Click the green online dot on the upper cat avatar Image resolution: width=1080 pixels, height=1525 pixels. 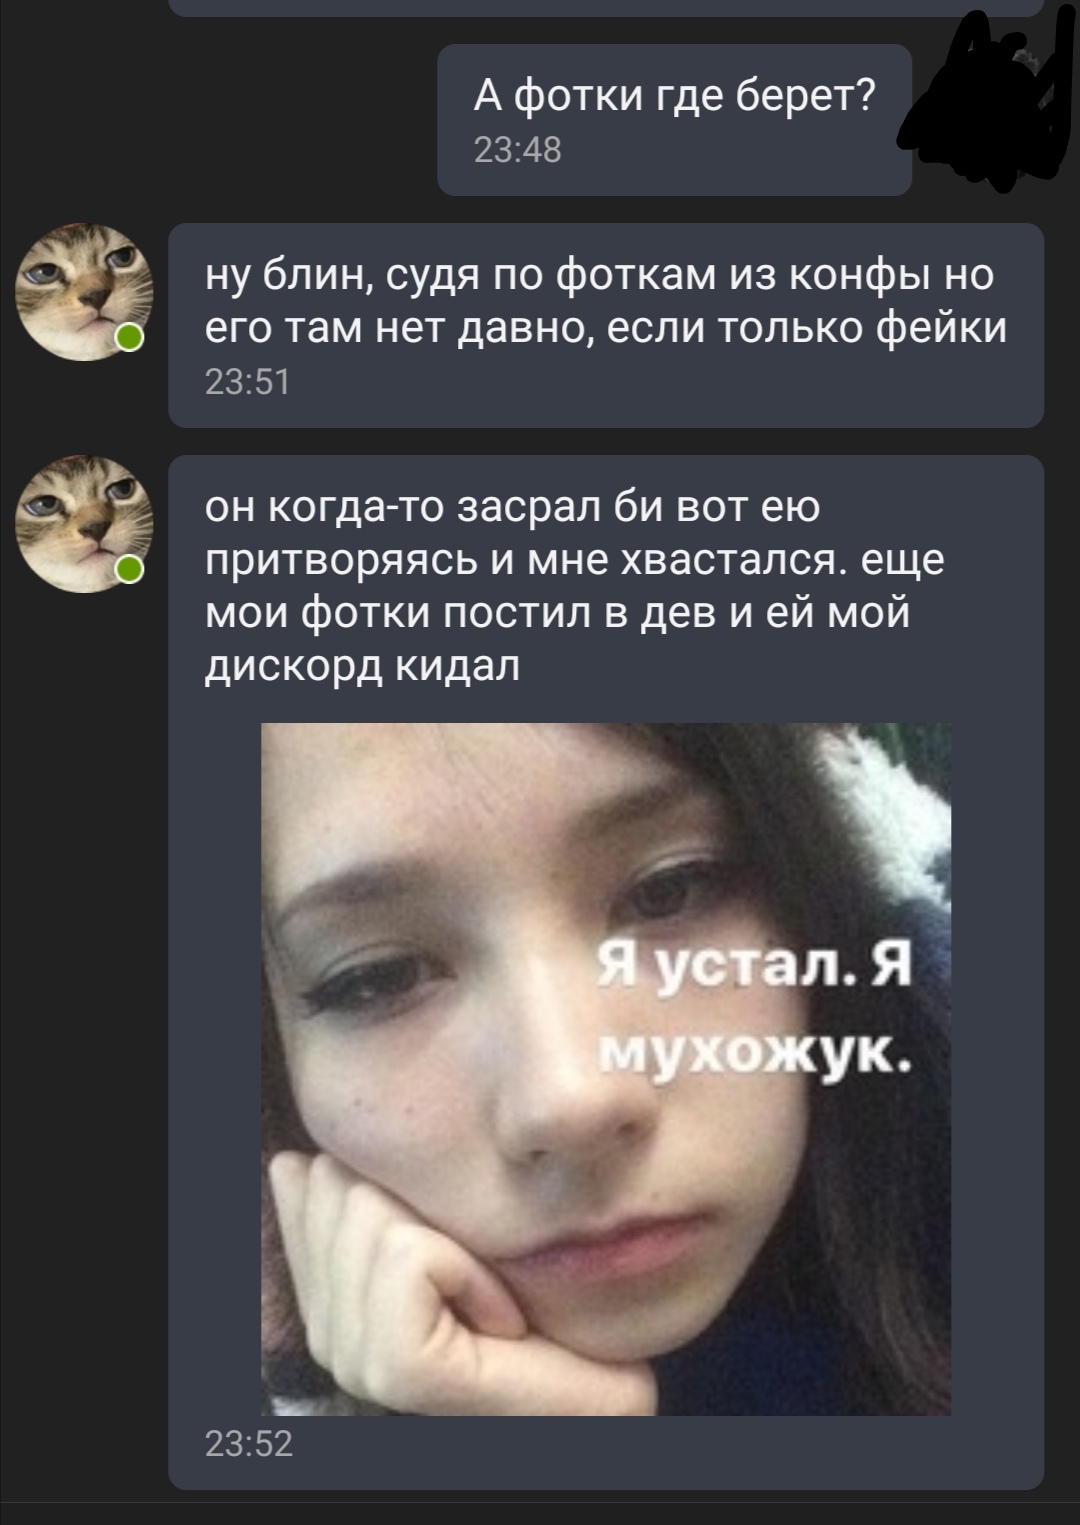coord(129,338)
